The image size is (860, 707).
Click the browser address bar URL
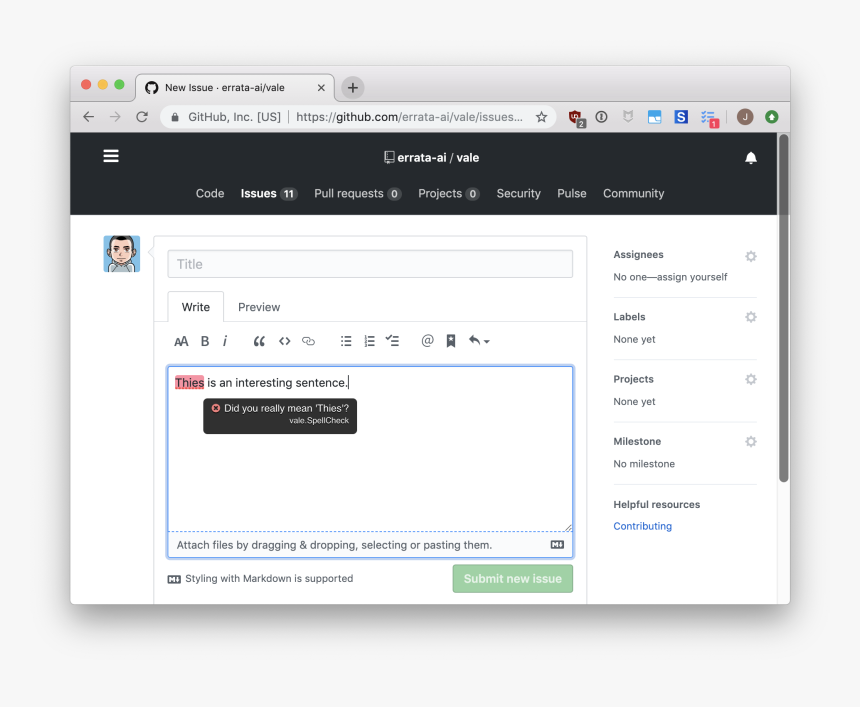point(409,117)
